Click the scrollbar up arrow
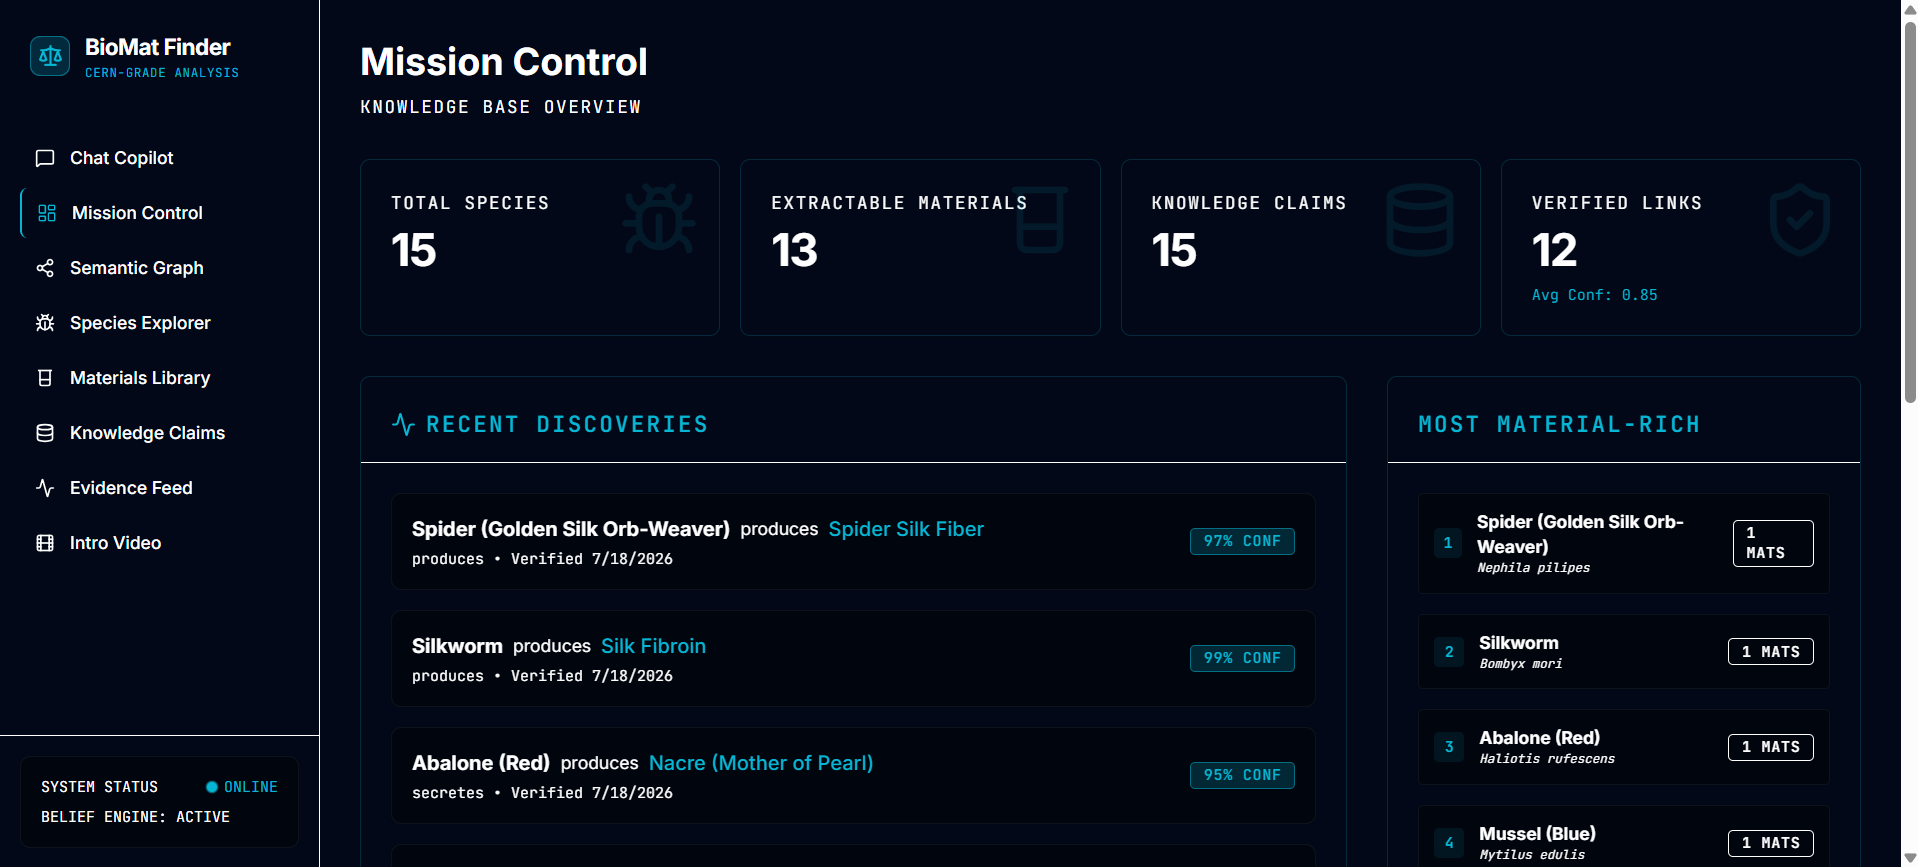This screenshot has width=1918, height=867. [x=1909, y=8]
